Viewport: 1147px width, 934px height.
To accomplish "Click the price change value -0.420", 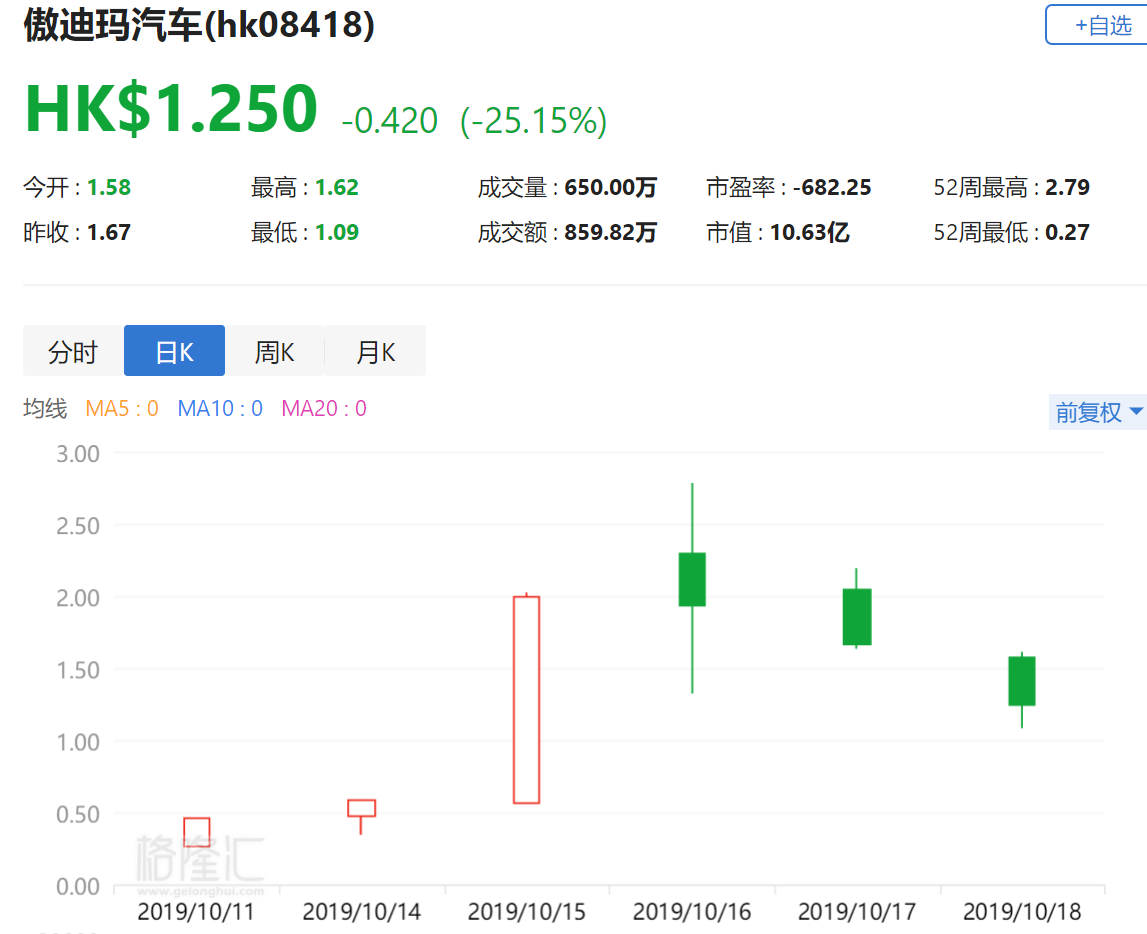I will (x=389, y=121).
